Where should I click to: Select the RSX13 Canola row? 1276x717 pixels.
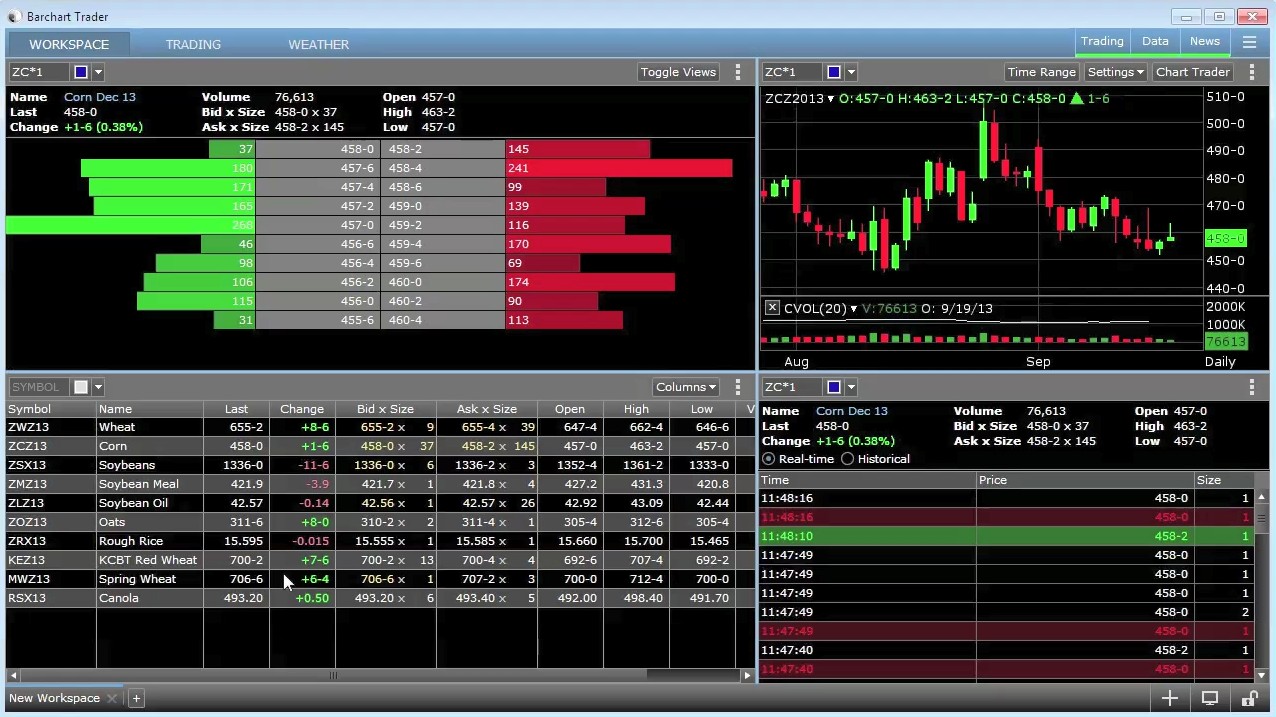pyautogui.click(x=380, y=598)
